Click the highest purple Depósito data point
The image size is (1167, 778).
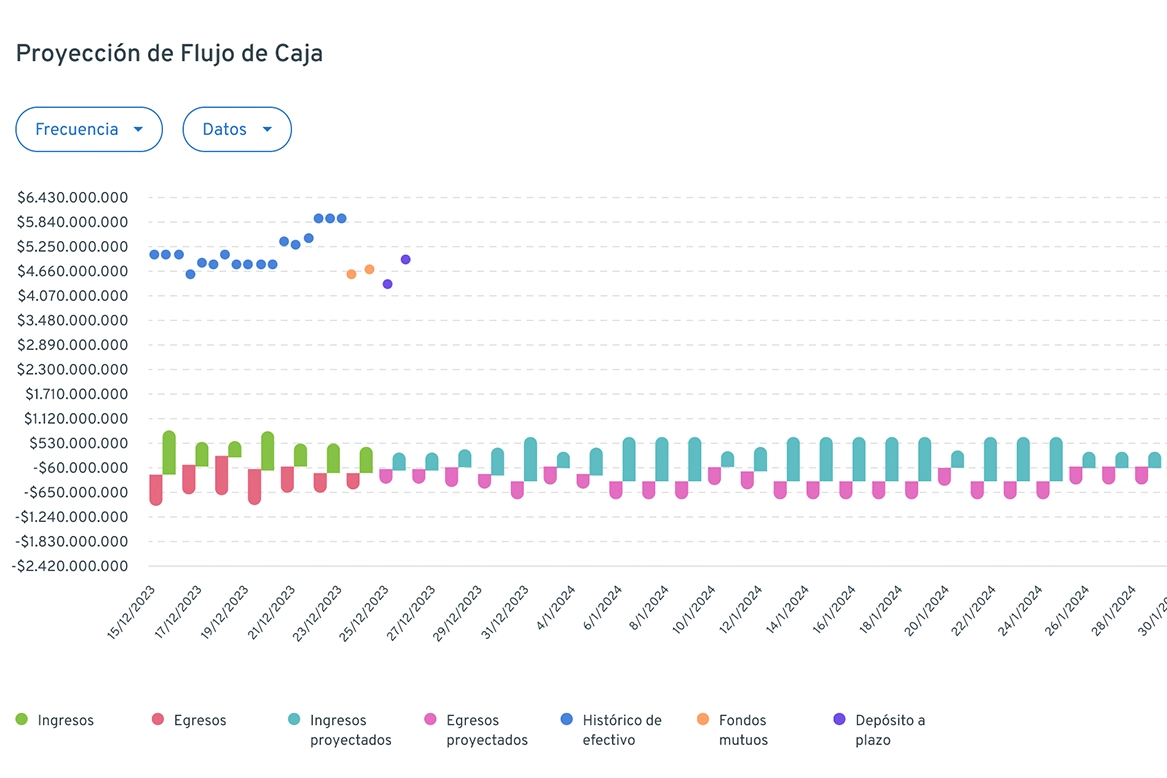click(406, 259)
